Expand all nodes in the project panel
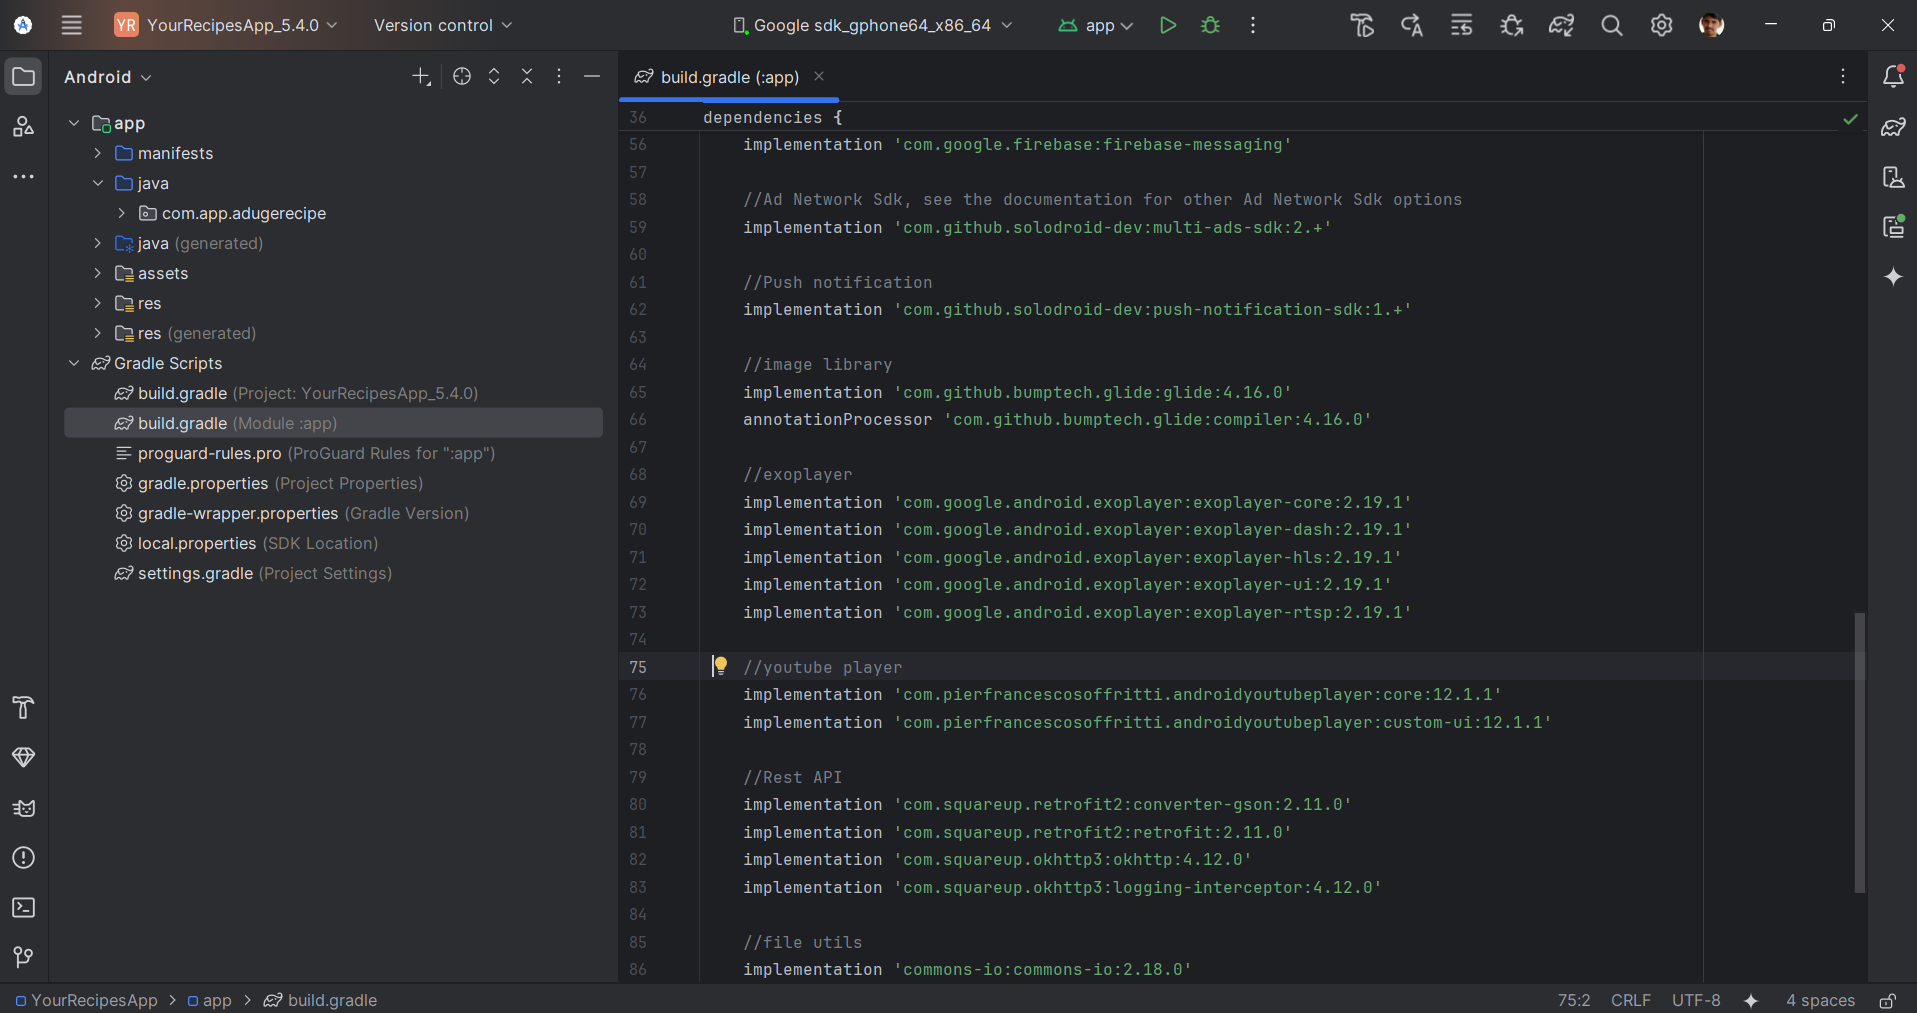This screenshot has width=1917, height=1013. [494, 76]
